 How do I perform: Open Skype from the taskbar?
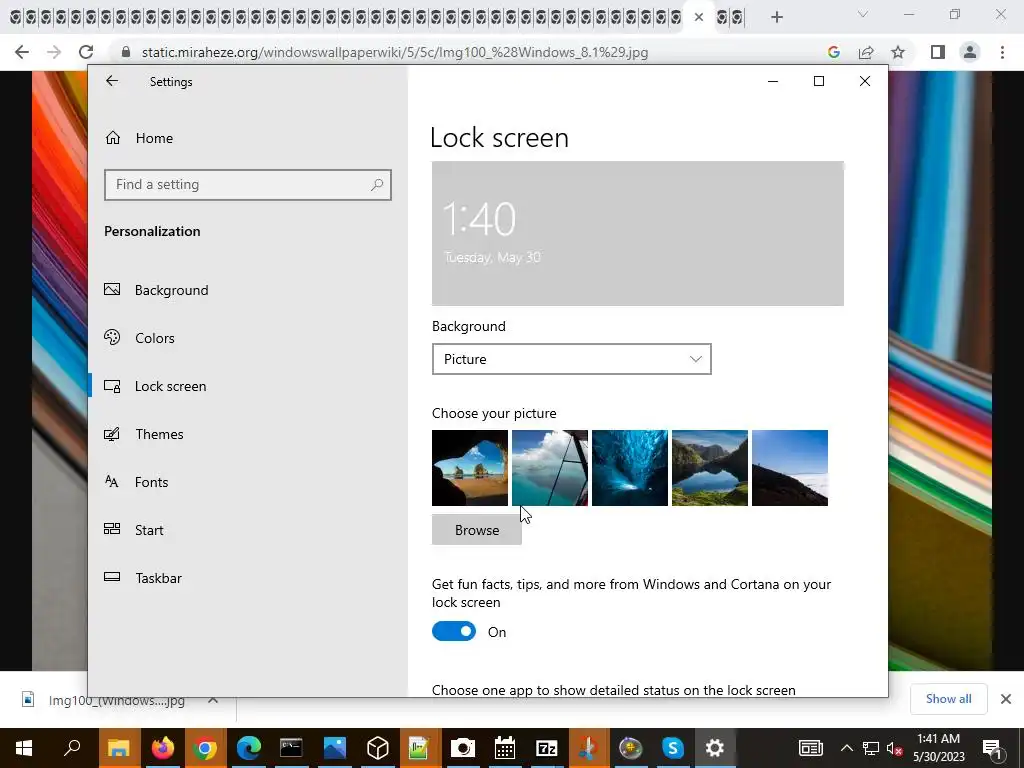(673, 748)
